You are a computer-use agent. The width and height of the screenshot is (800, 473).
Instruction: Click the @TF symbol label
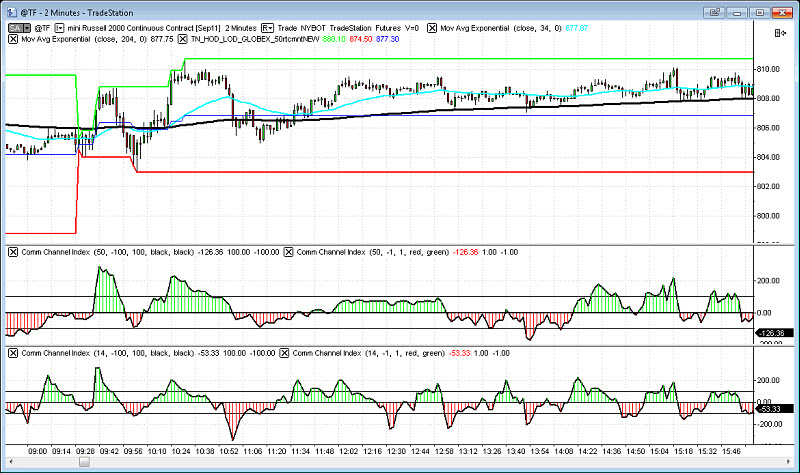(42, 28)
